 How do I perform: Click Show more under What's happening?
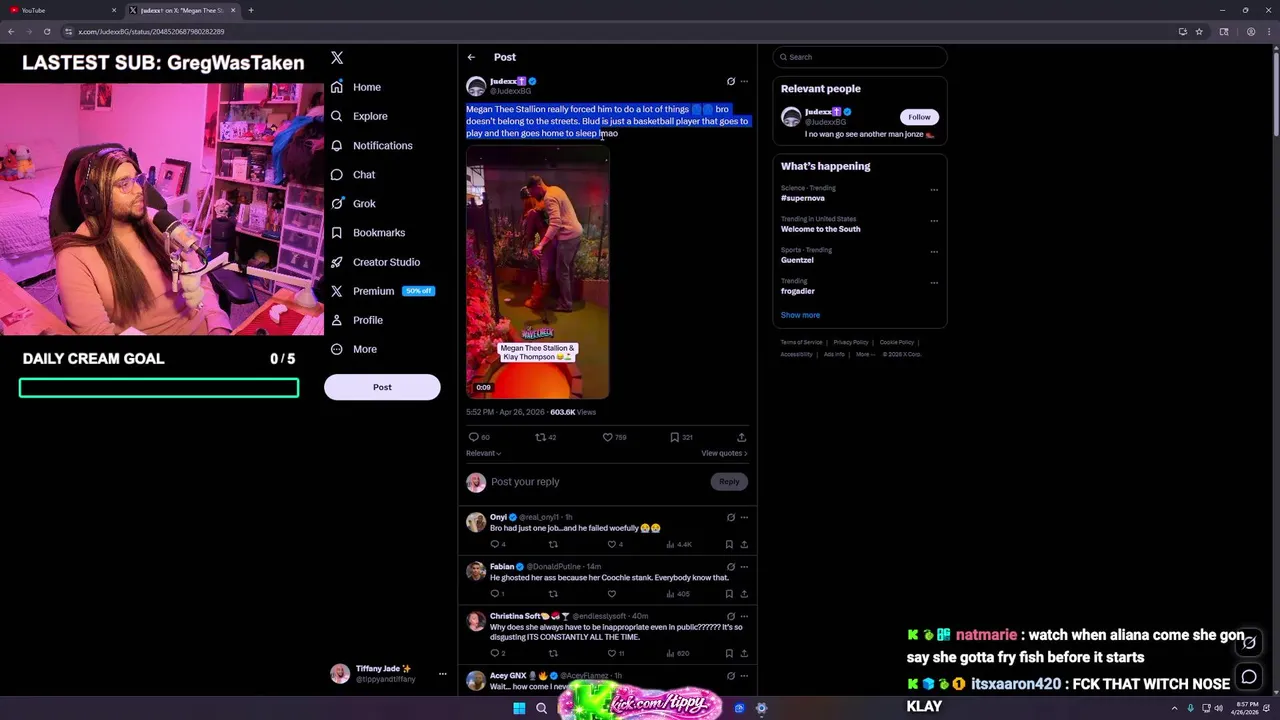click(x=800, y=315)
